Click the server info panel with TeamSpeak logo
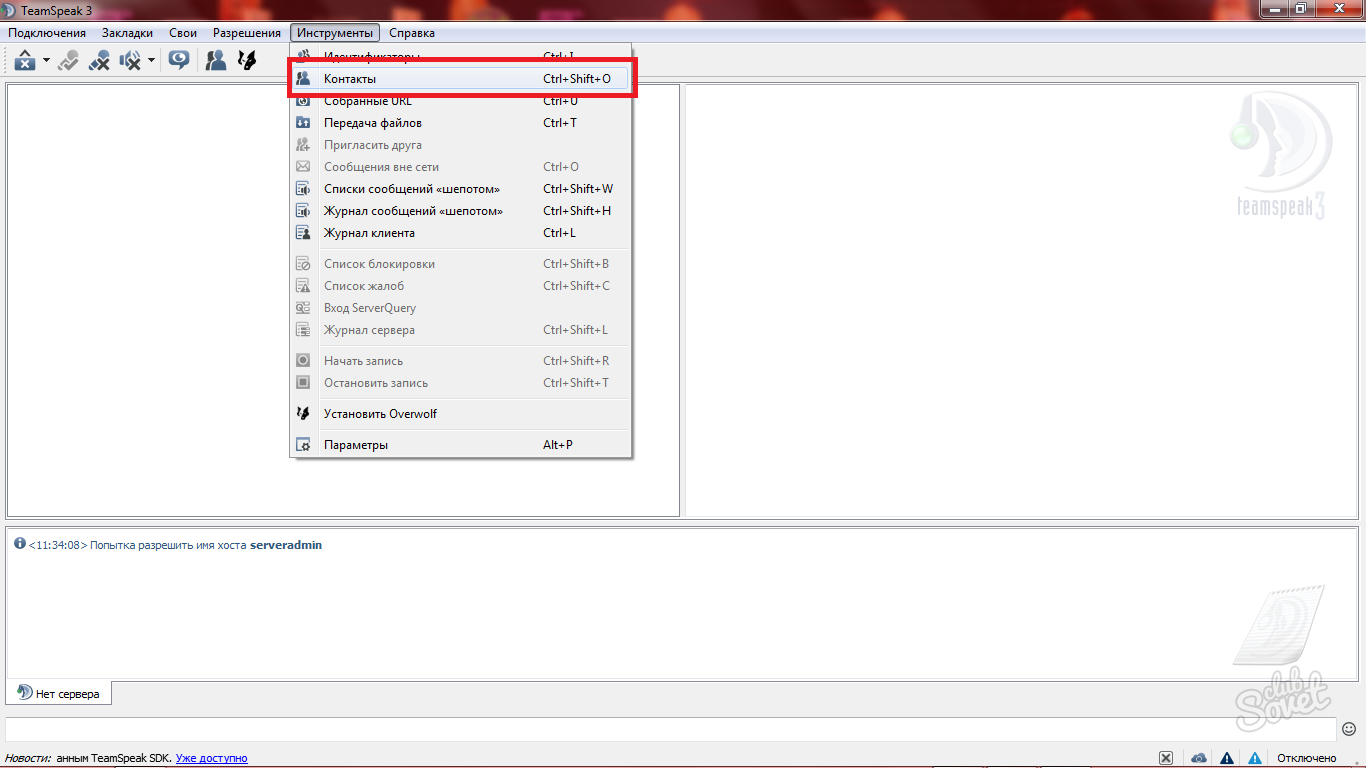Screen dimensions: 1366x768 pyautogui.click(x=1022, y=300)
